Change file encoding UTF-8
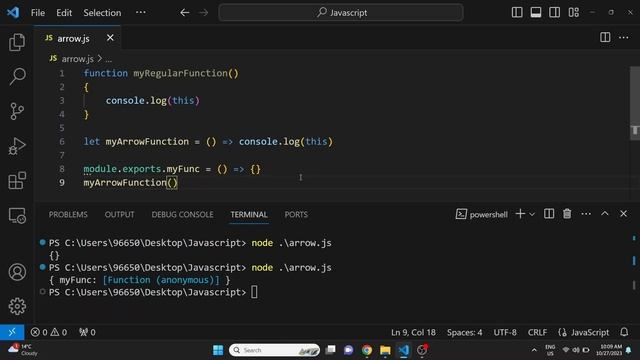The image size is (640, 360). (505, 332)
